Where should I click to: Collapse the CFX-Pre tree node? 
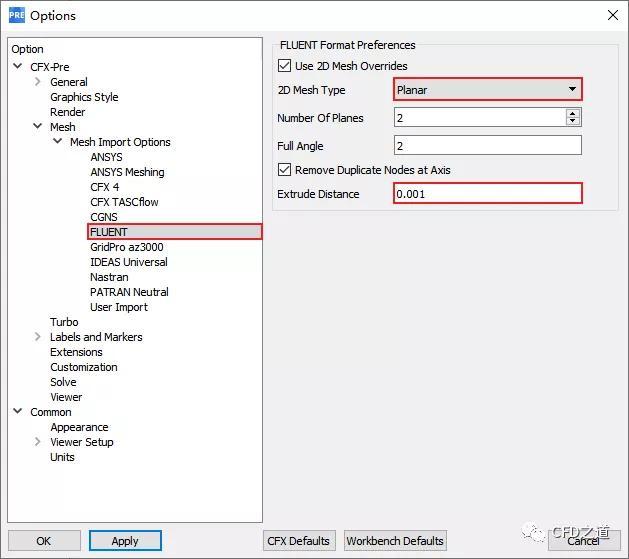[18, 66]
